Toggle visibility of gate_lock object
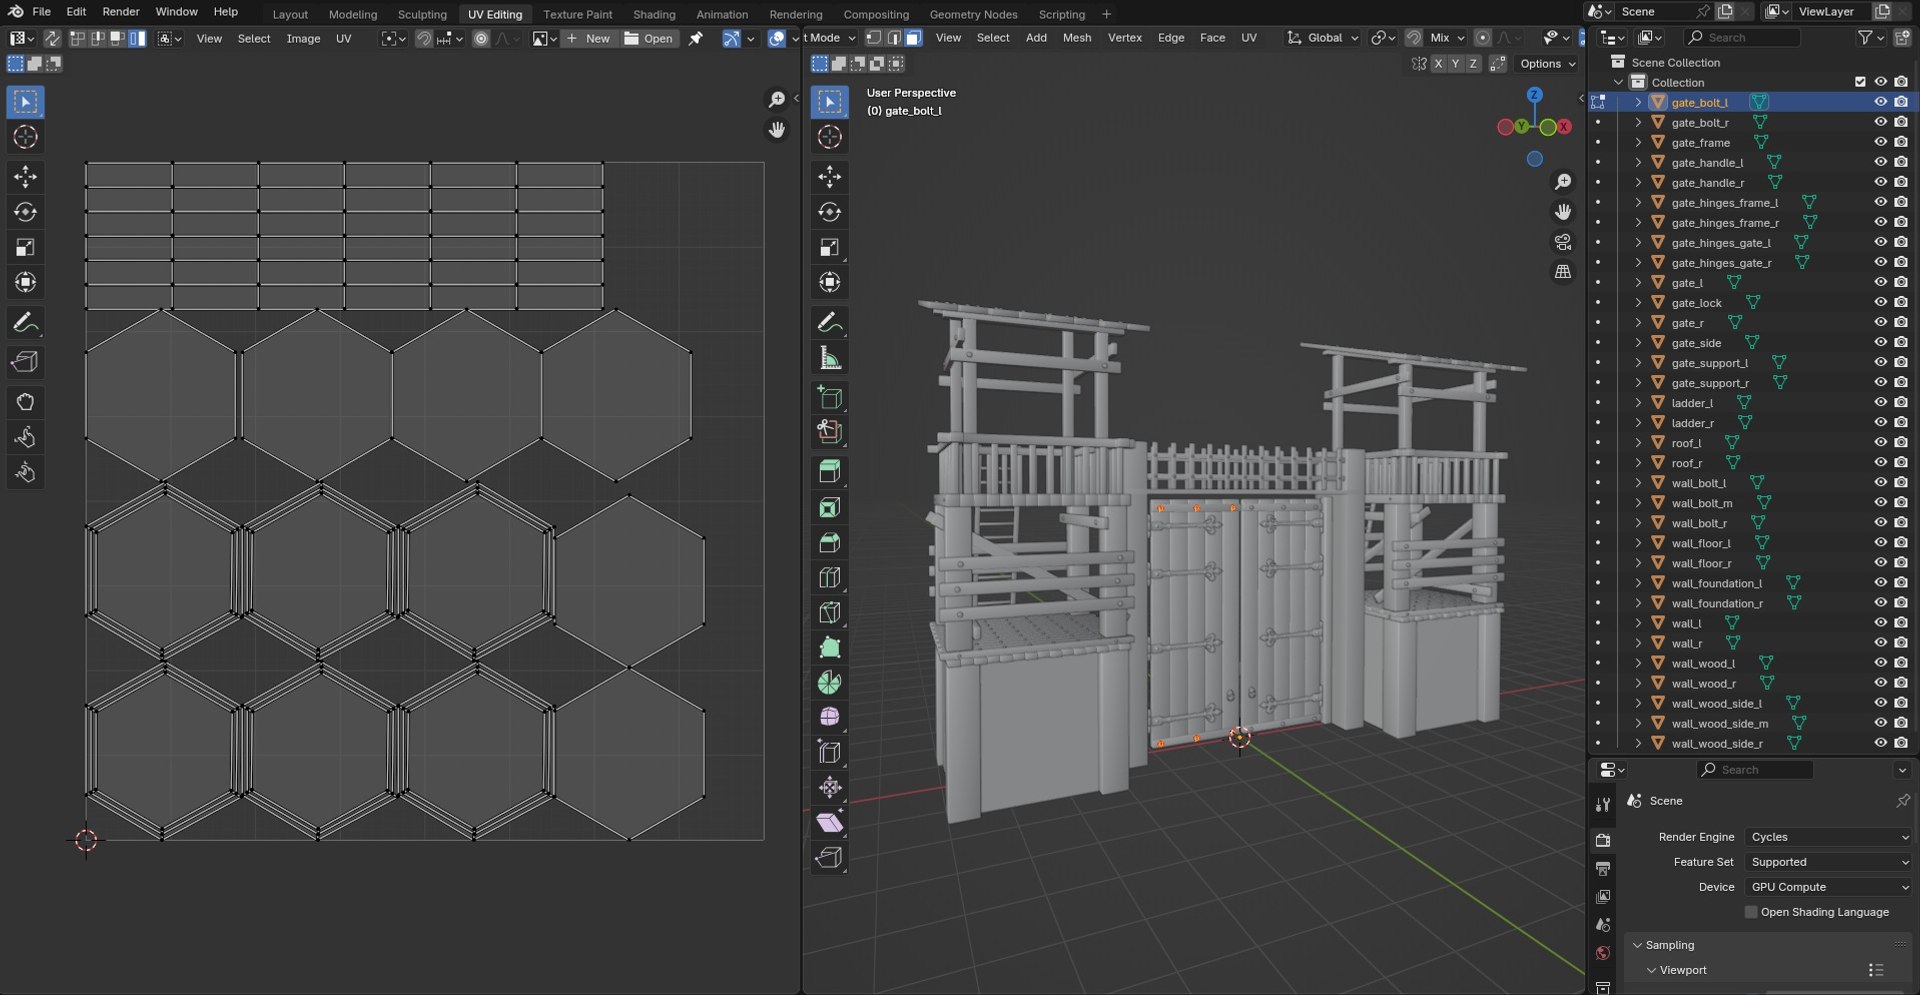 click(x=1880, y=302)
